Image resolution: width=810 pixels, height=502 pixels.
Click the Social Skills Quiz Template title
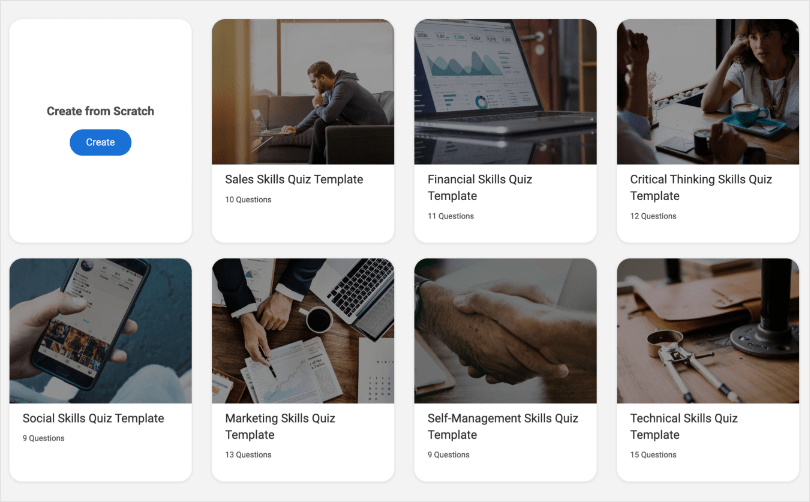93,418
